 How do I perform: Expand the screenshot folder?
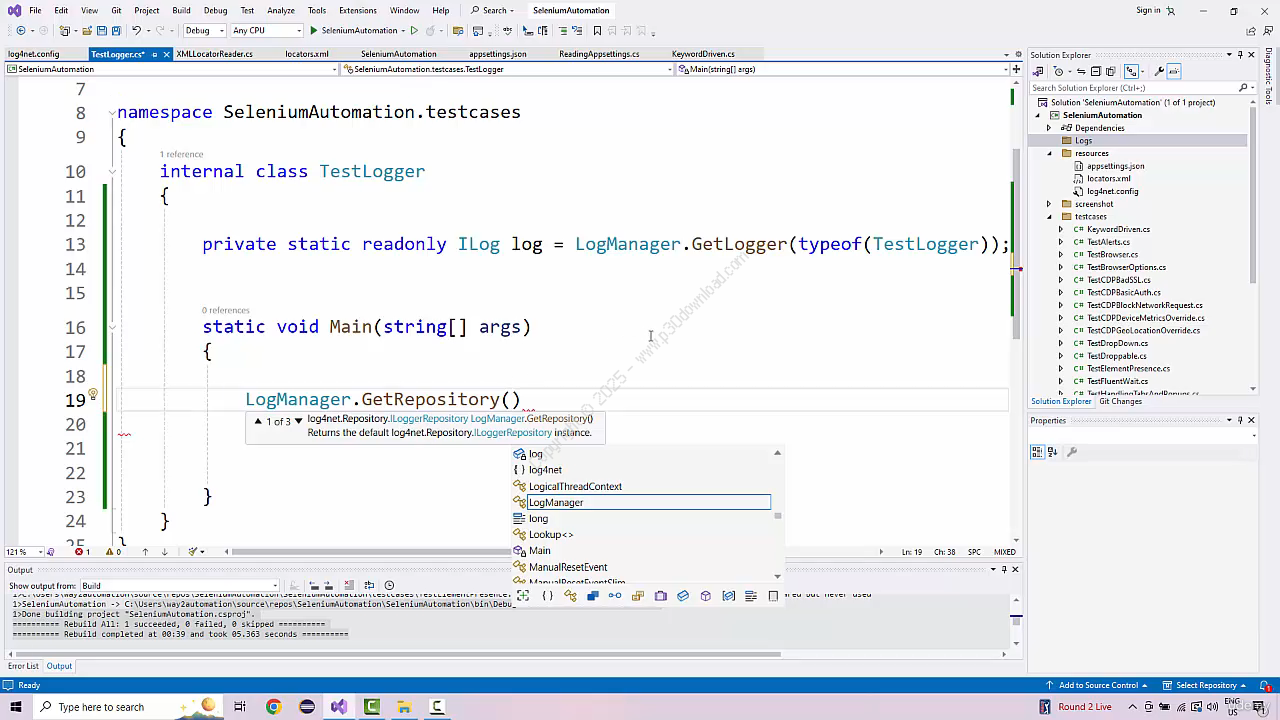[1049, 204]
